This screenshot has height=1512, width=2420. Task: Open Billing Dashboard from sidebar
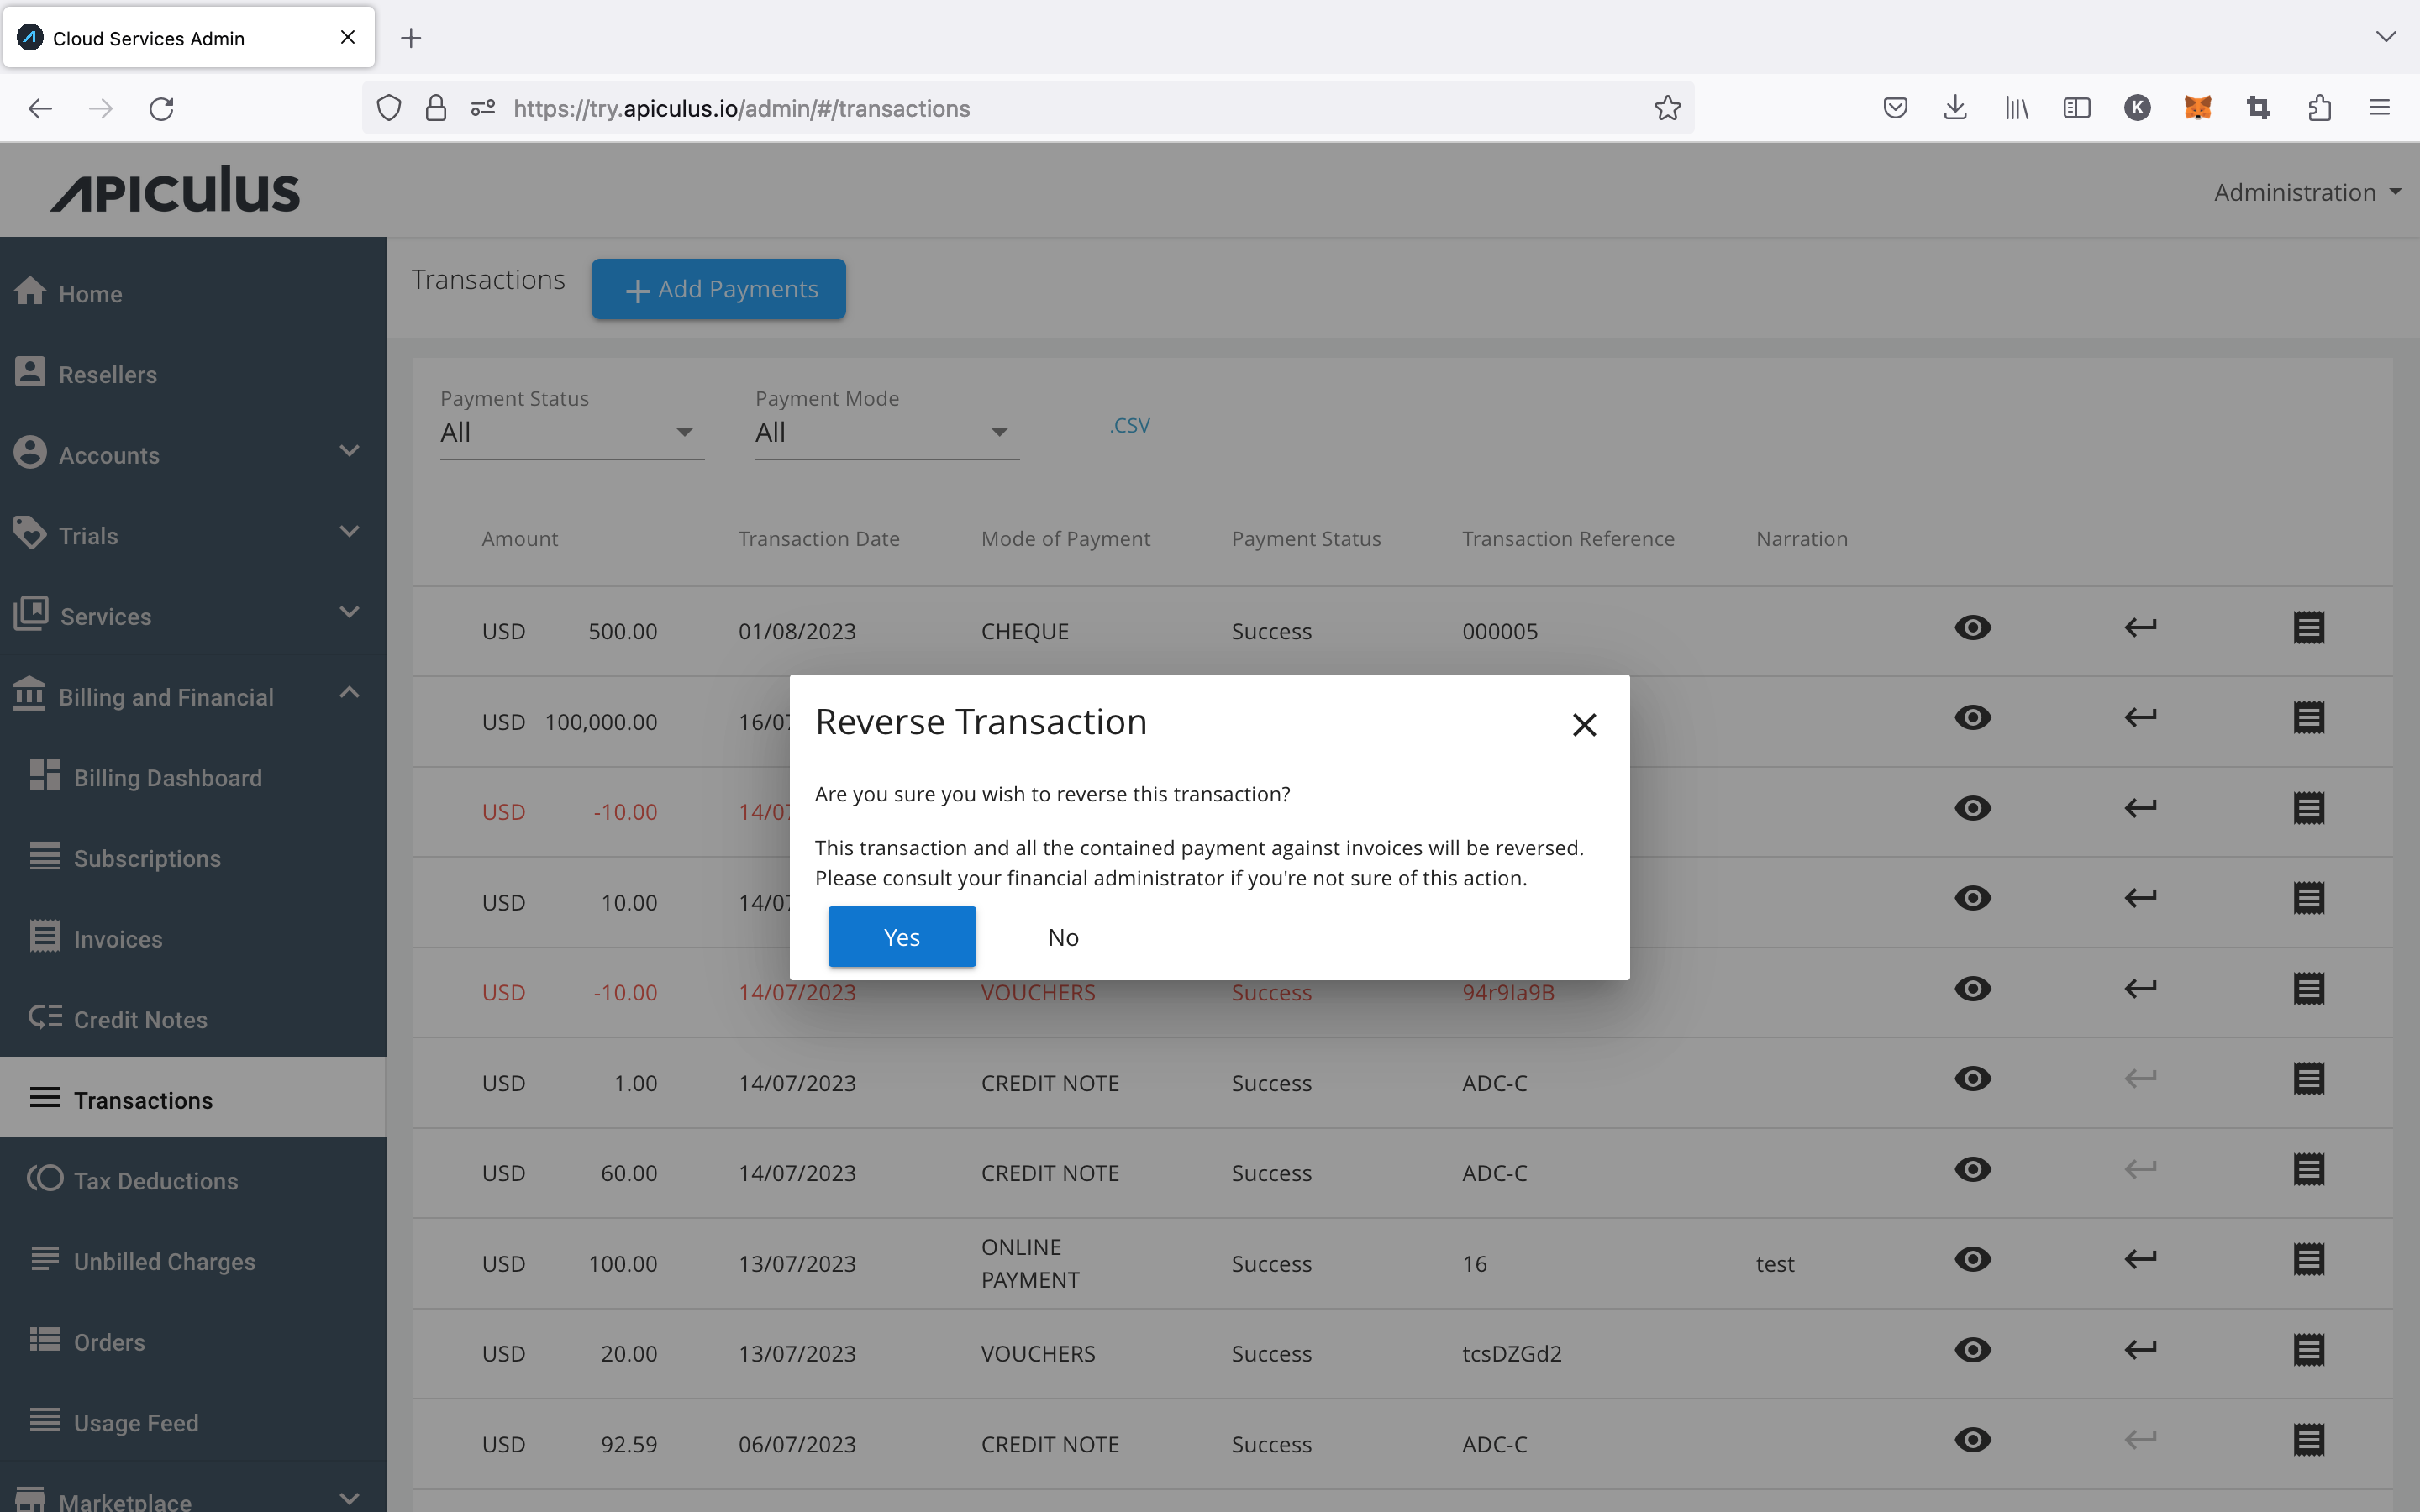coord(167,777)
